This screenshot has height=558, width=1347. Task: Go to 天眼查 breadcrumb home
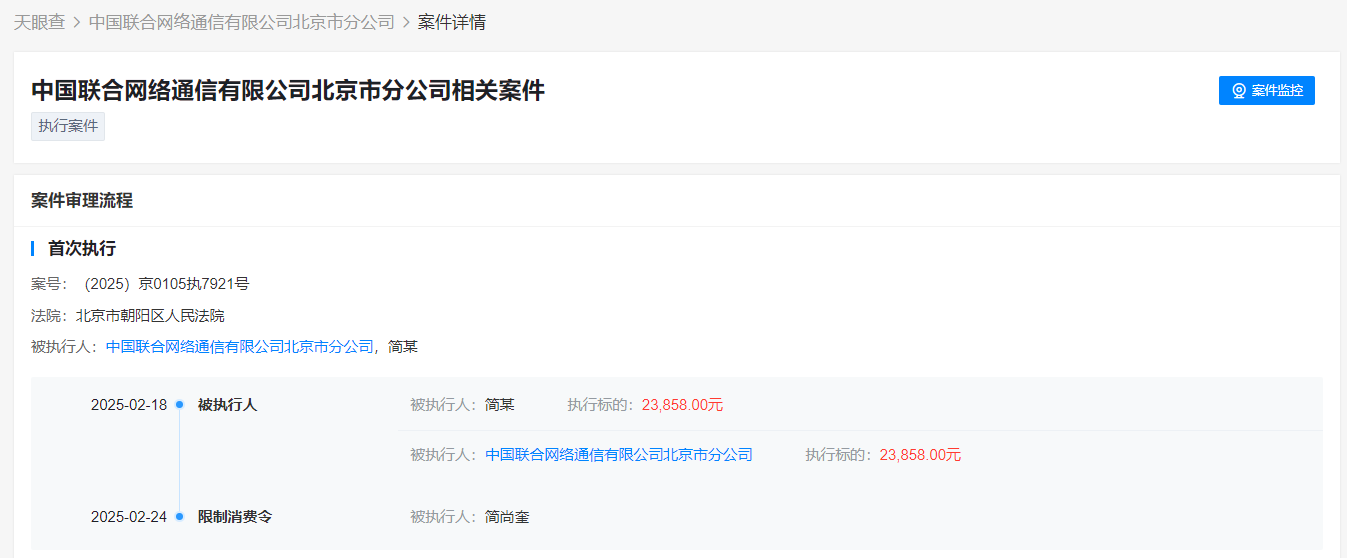(39, 22)
